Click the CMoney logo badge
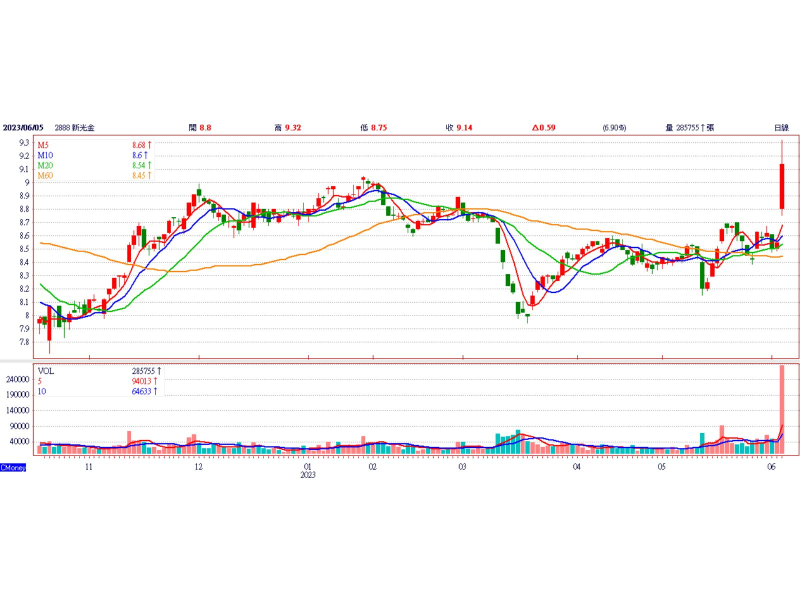Screen dimensions: 800x600 13,467
